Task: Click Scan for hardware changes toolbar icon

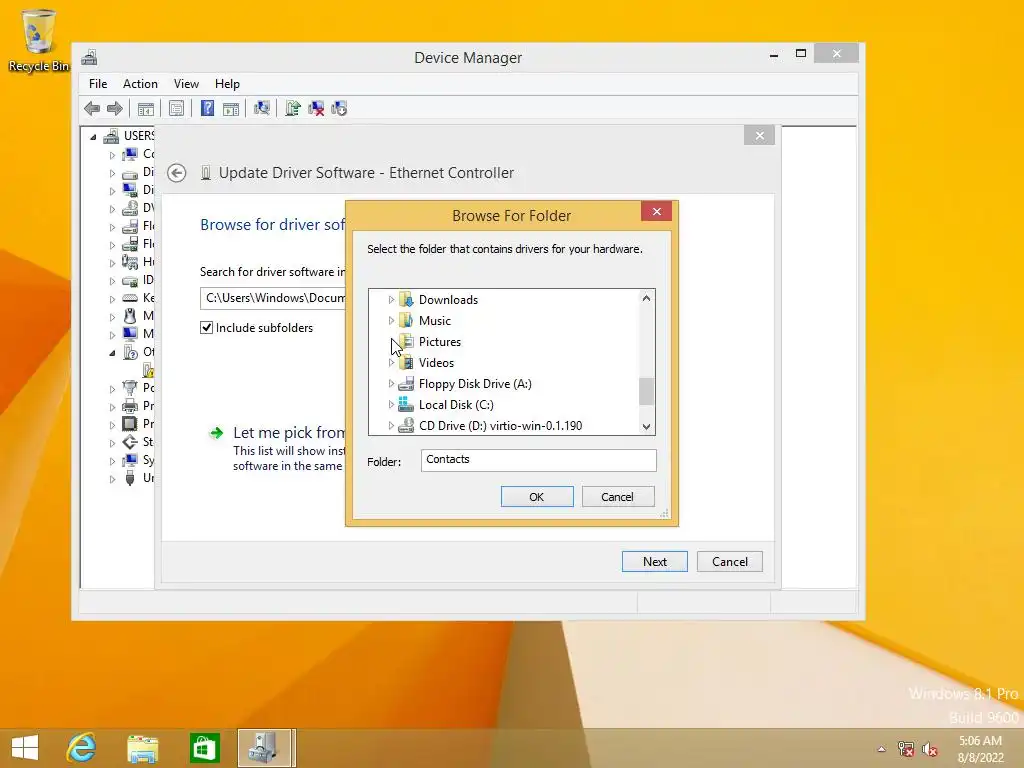Action: tap(262, 108)
